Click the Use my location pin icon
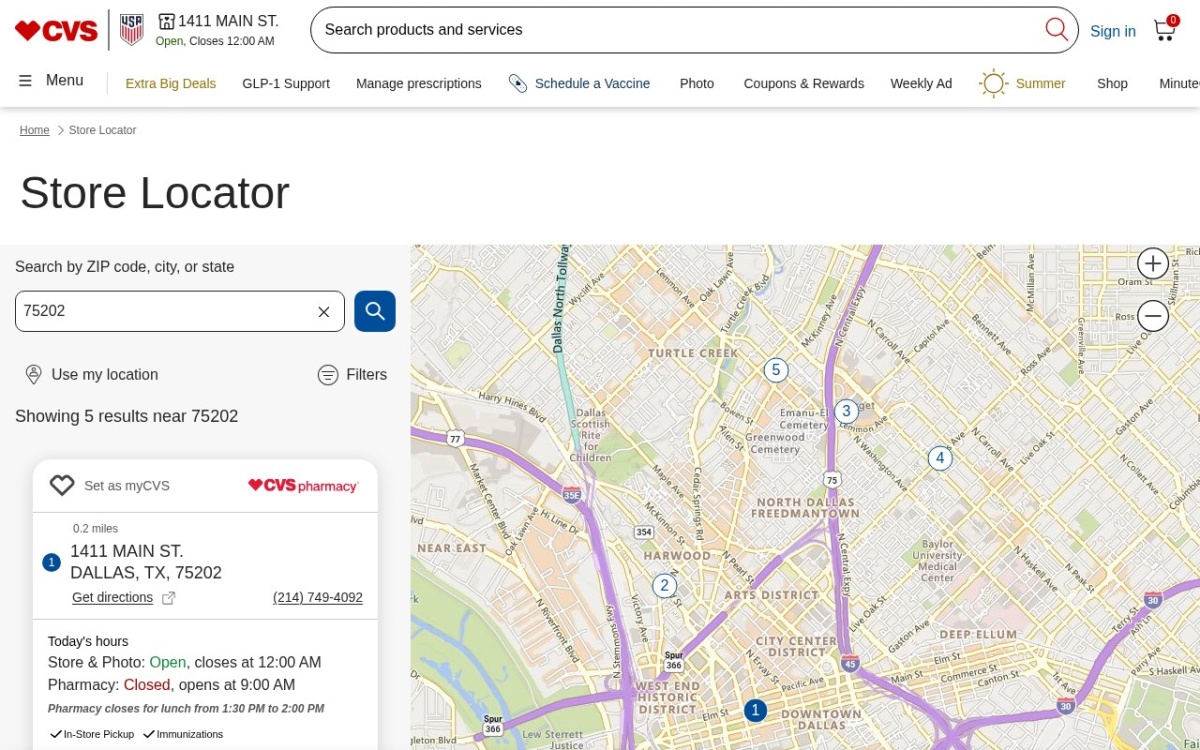The height and width of the screenshot is (750, 1200). pos(33,374)
